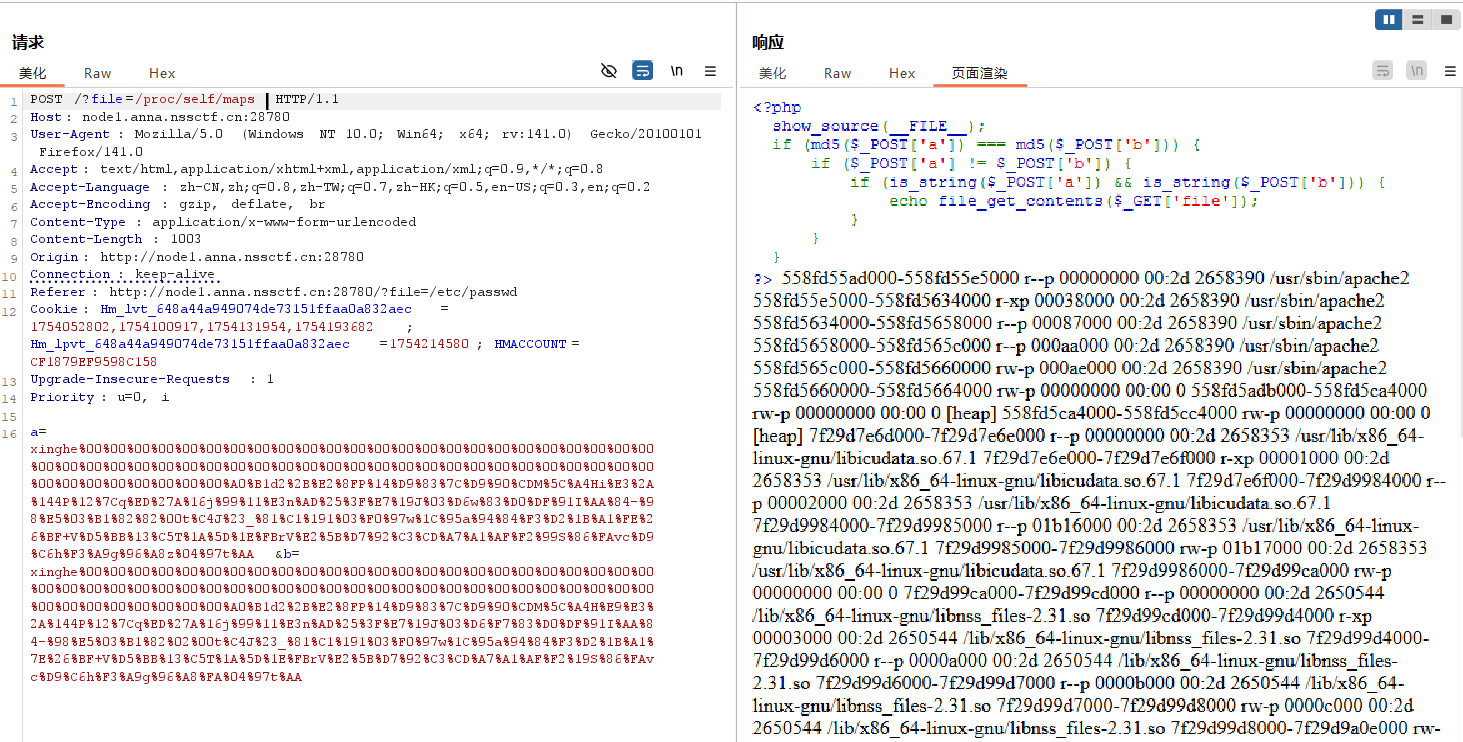The height and width of the screenshot is (742, 1463).
Task: Toggle \n special characters display in request
Action: (x=677, y=71)
